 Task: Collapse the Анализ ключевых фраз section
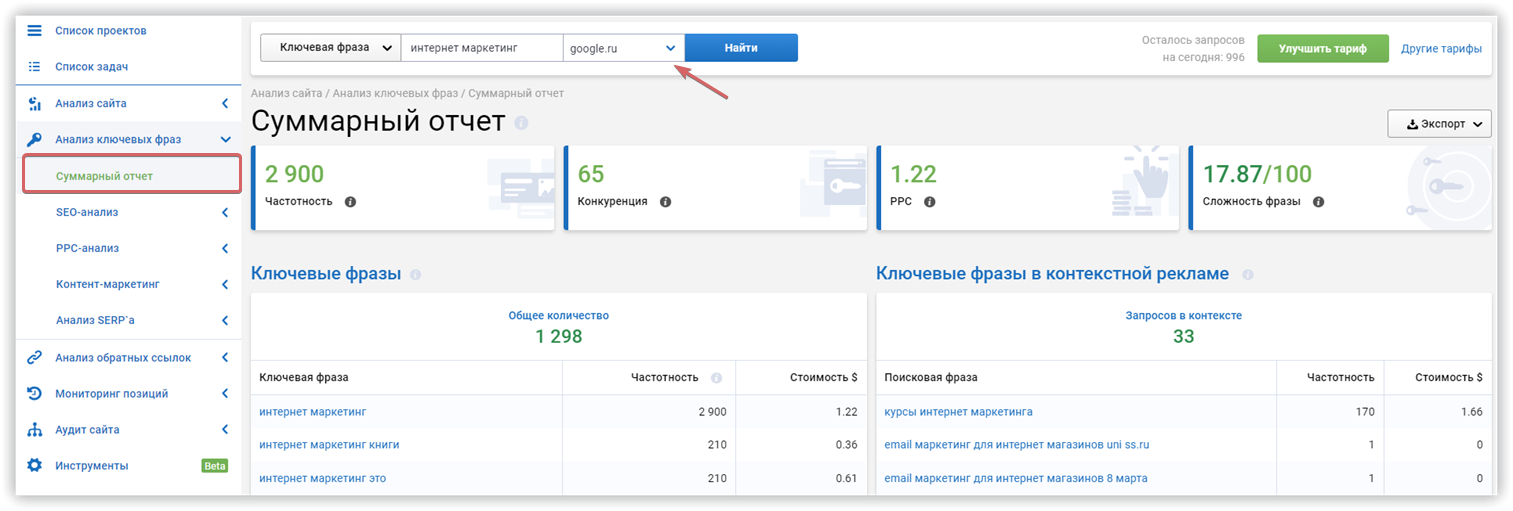point(225,140)
